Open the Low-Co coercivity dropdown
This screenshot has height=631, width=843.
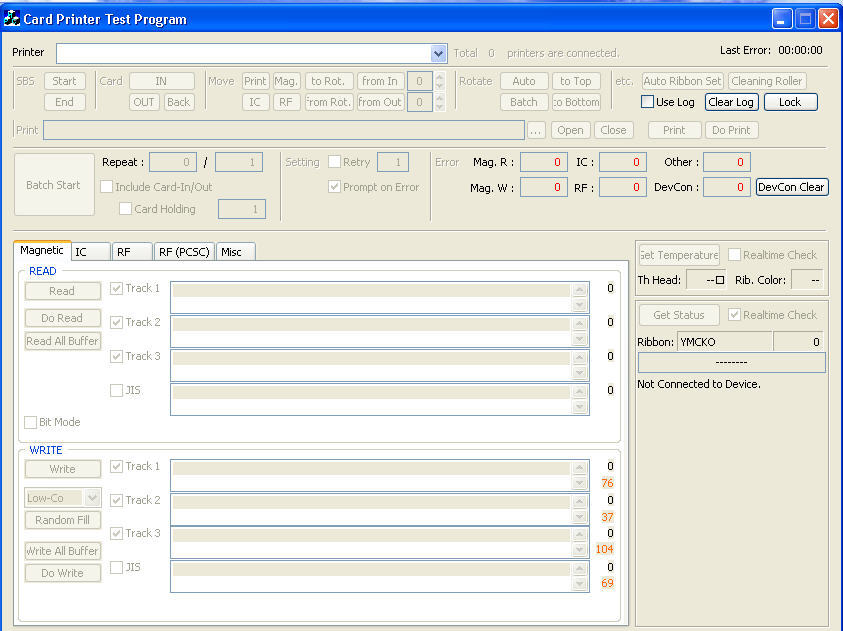[92, 498]
